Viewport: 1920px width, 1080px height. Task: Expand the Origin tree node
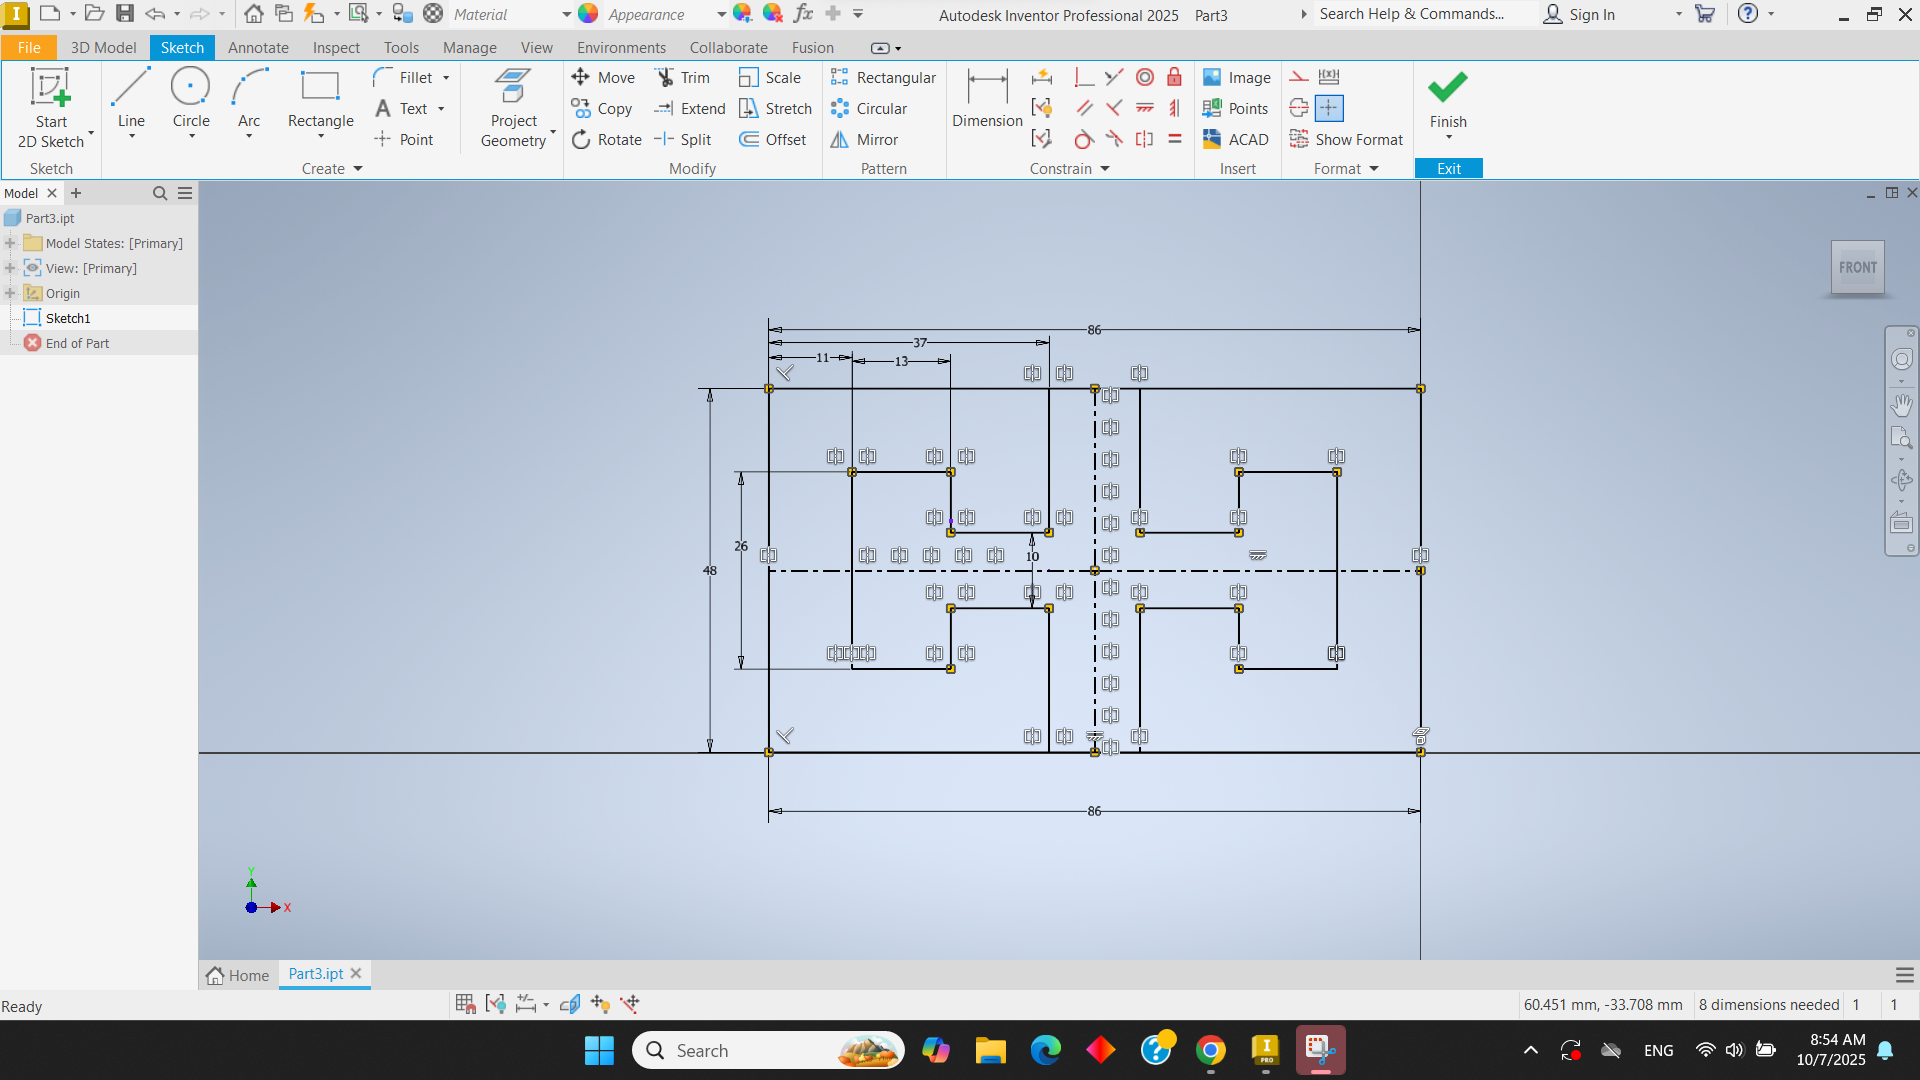[10, 293]
